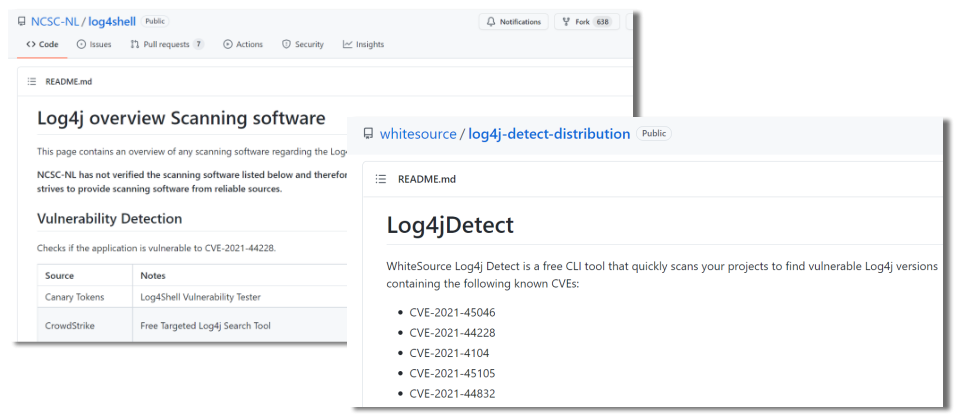The image size is (960, 420).
Task: Click the Issues circle icon
Action: coord(81,44)
